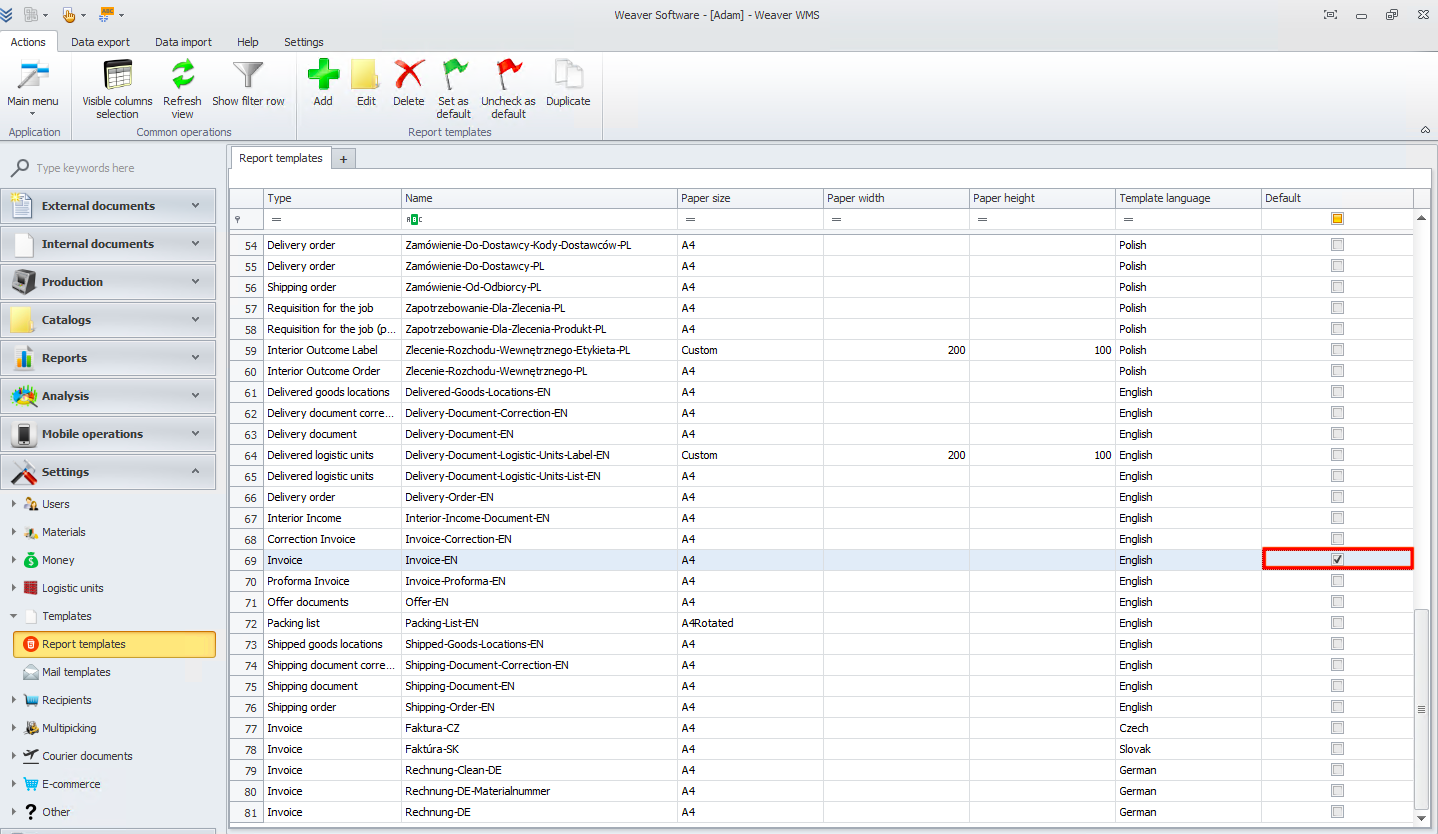The width and height of the screenshot is (1438, 834).
Task: Click the External documents panel icon
Action: [22, 206]
